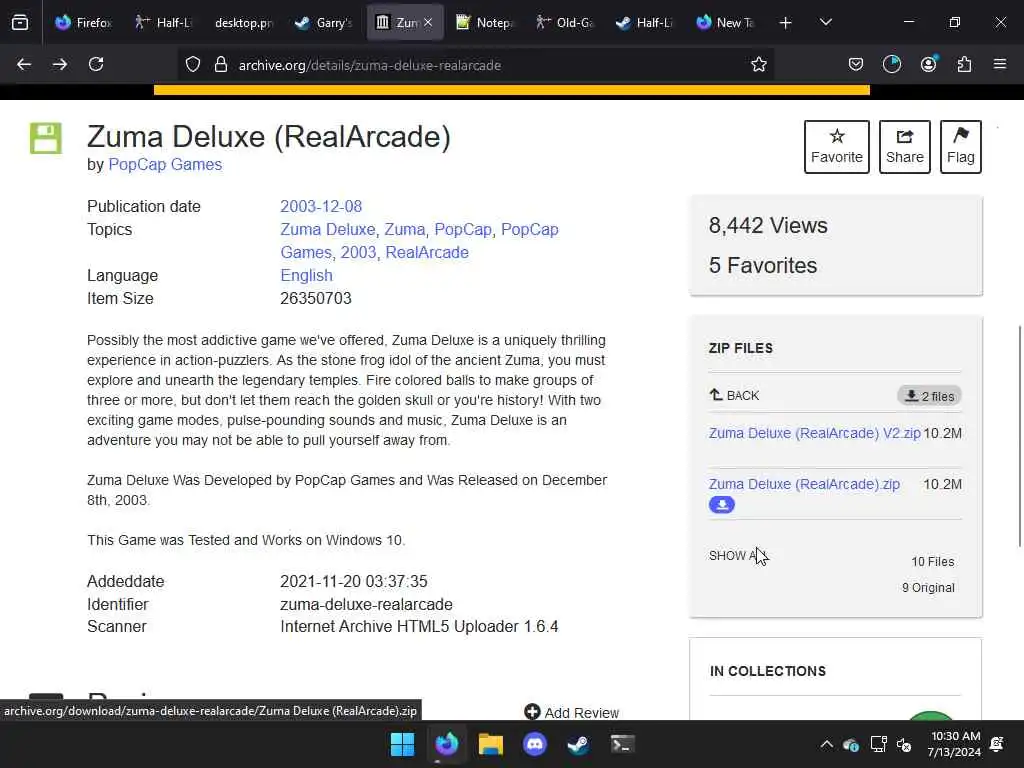The image size is (1024, 768).
Task: Click the 9 Original count text
Action: coord(928,588)
